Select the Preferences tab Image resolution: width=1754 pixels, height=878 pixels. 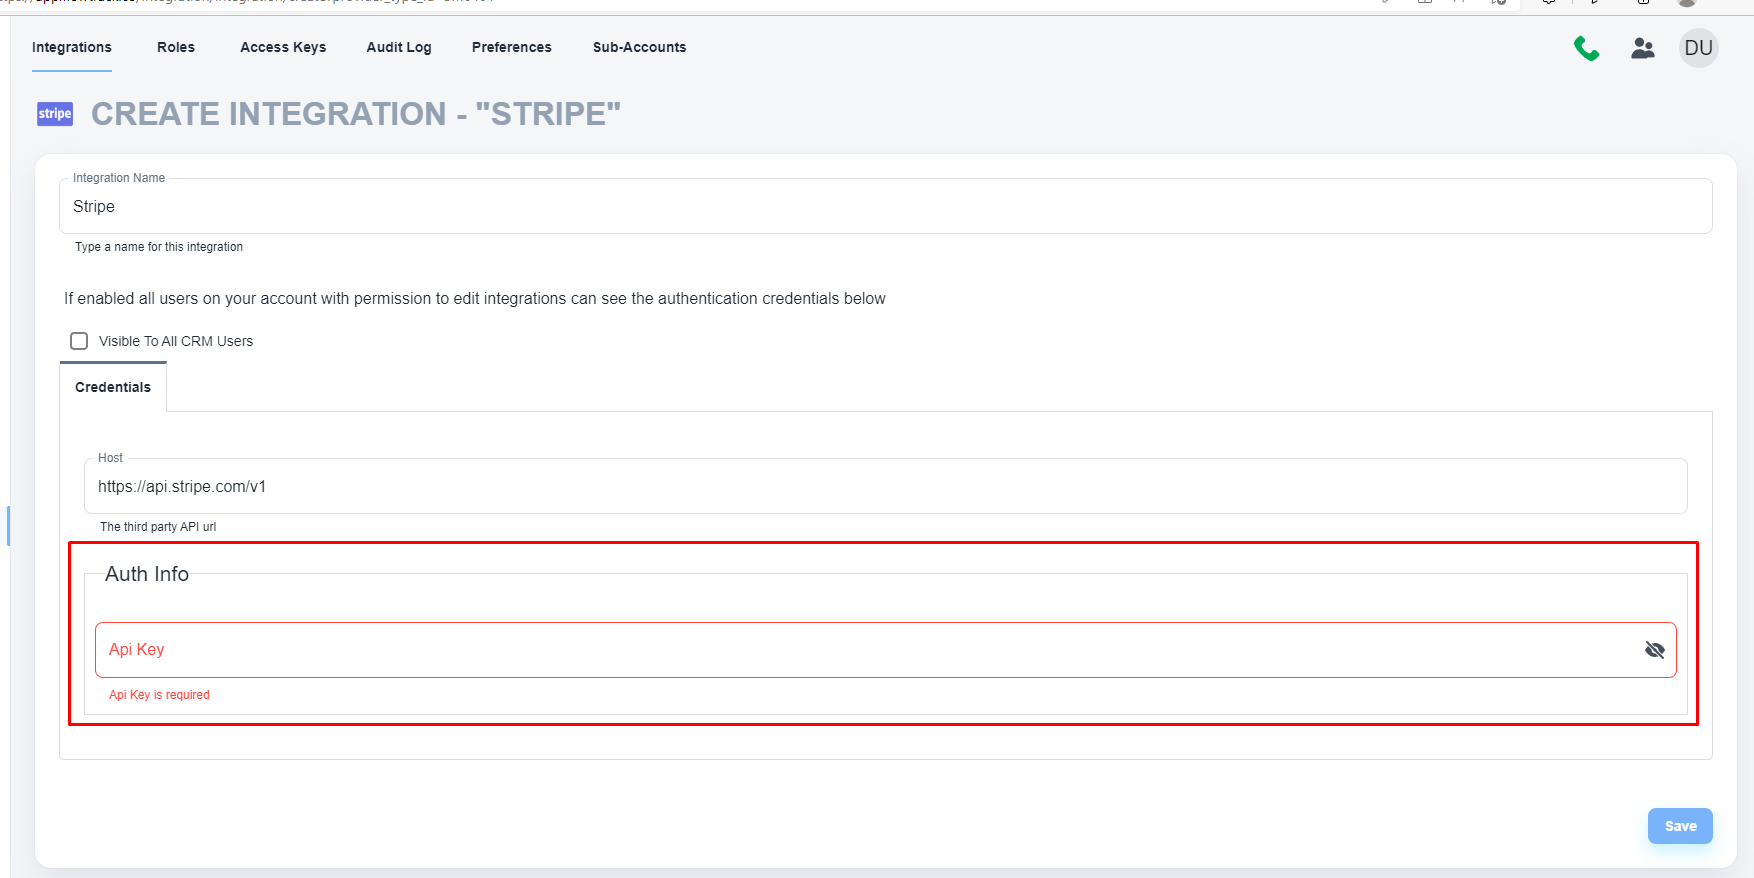pyautogui.click(x=511, y=47)
